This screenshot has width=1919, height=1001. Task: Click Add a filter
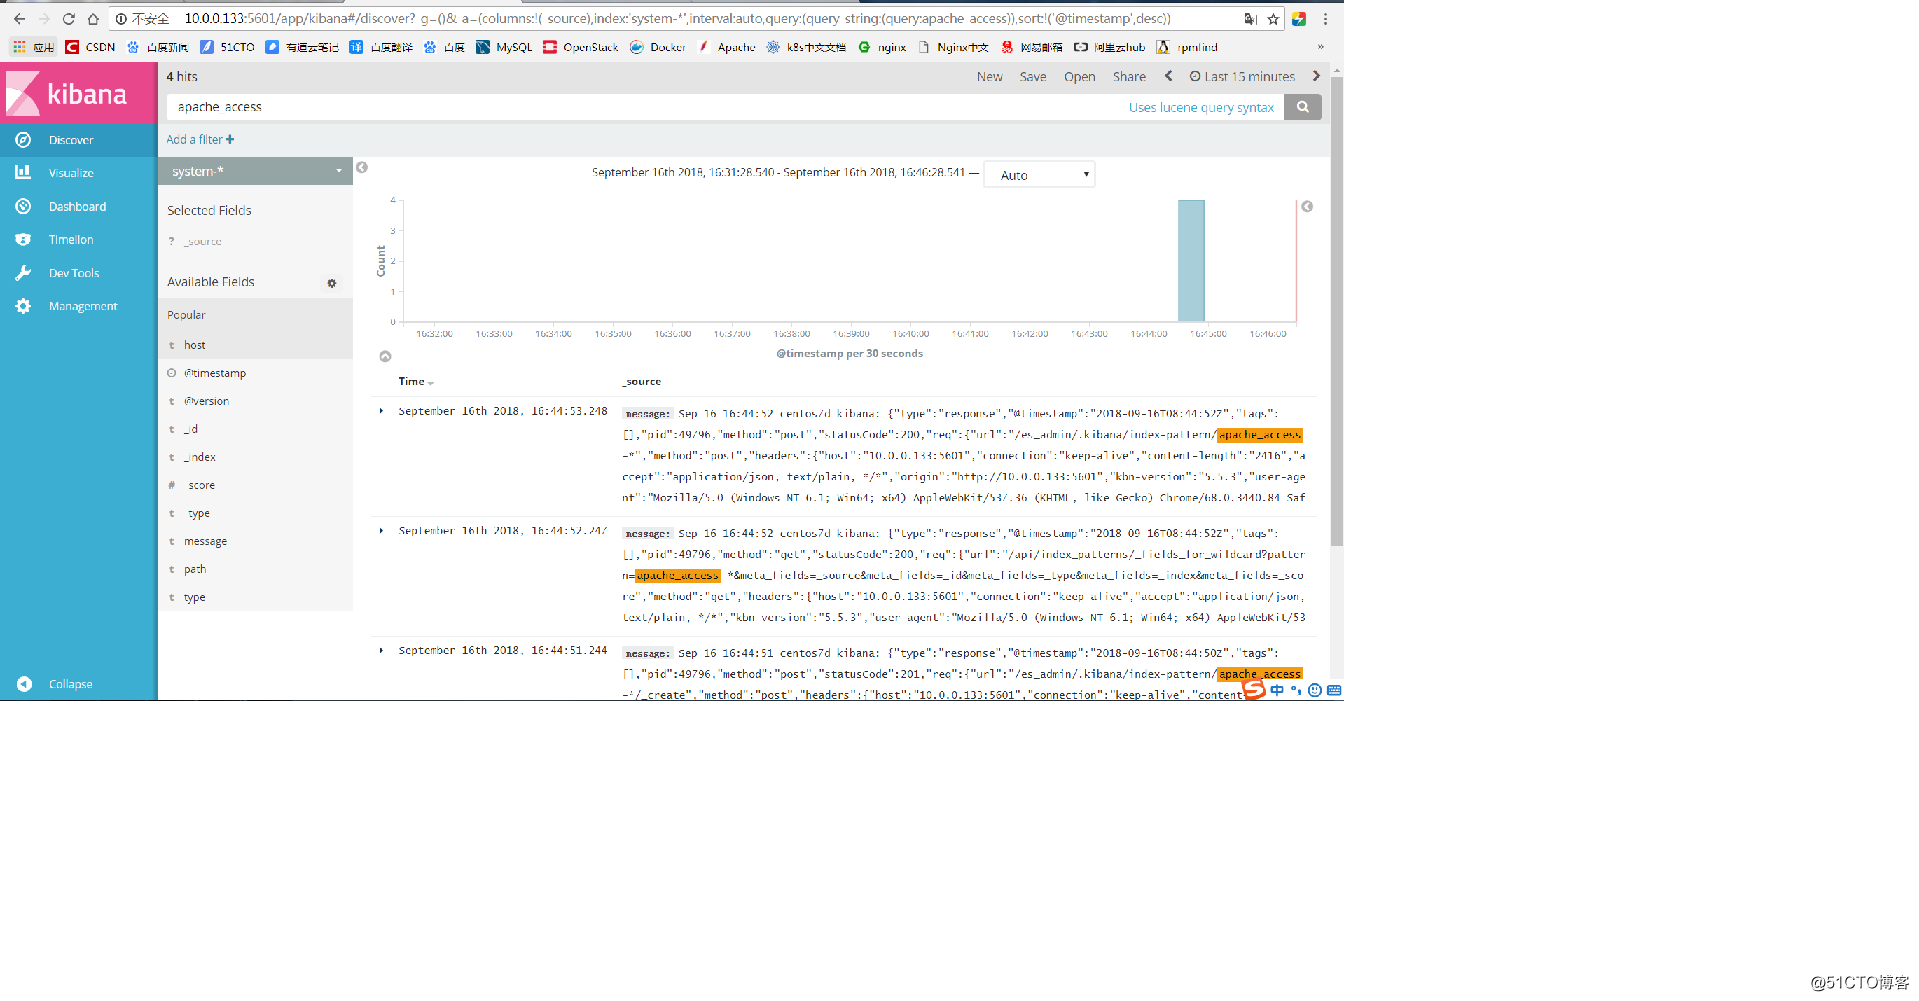click(x=200, y=140)
